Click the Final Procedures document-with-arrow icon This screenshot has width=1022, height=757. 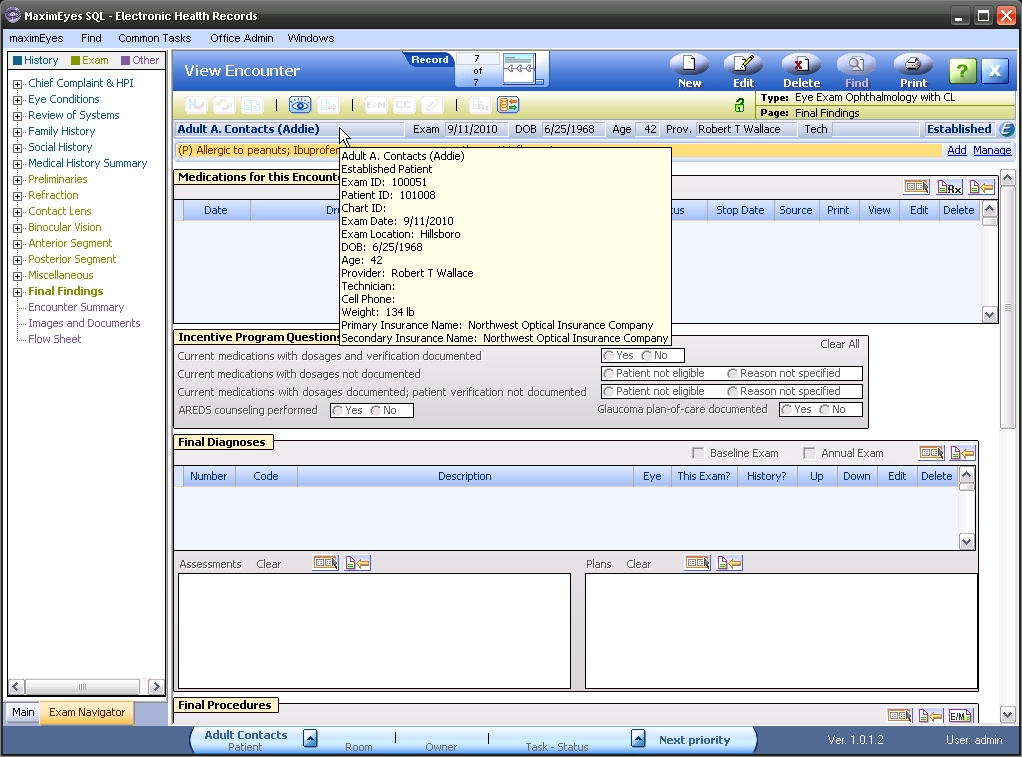[930, 715]
